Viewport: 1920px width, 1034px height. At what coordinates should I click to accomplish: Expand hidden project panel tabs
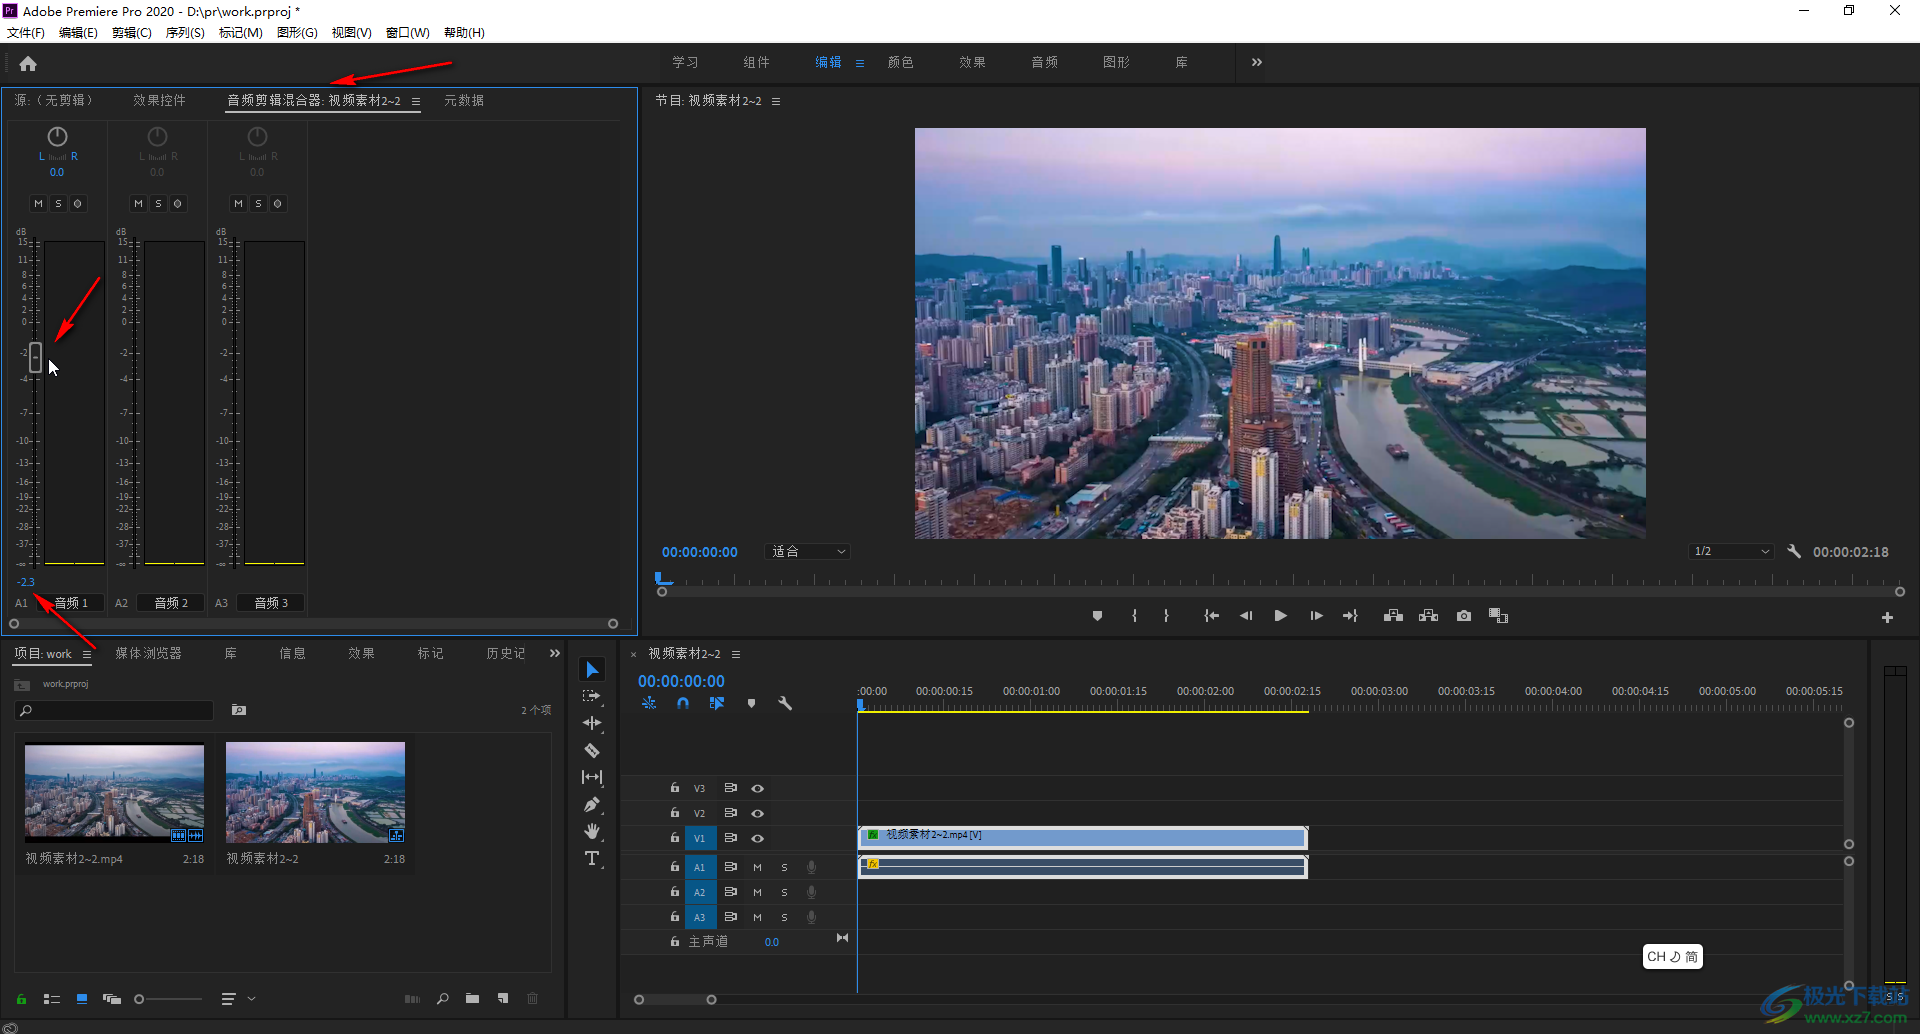[x=555, y=653]
